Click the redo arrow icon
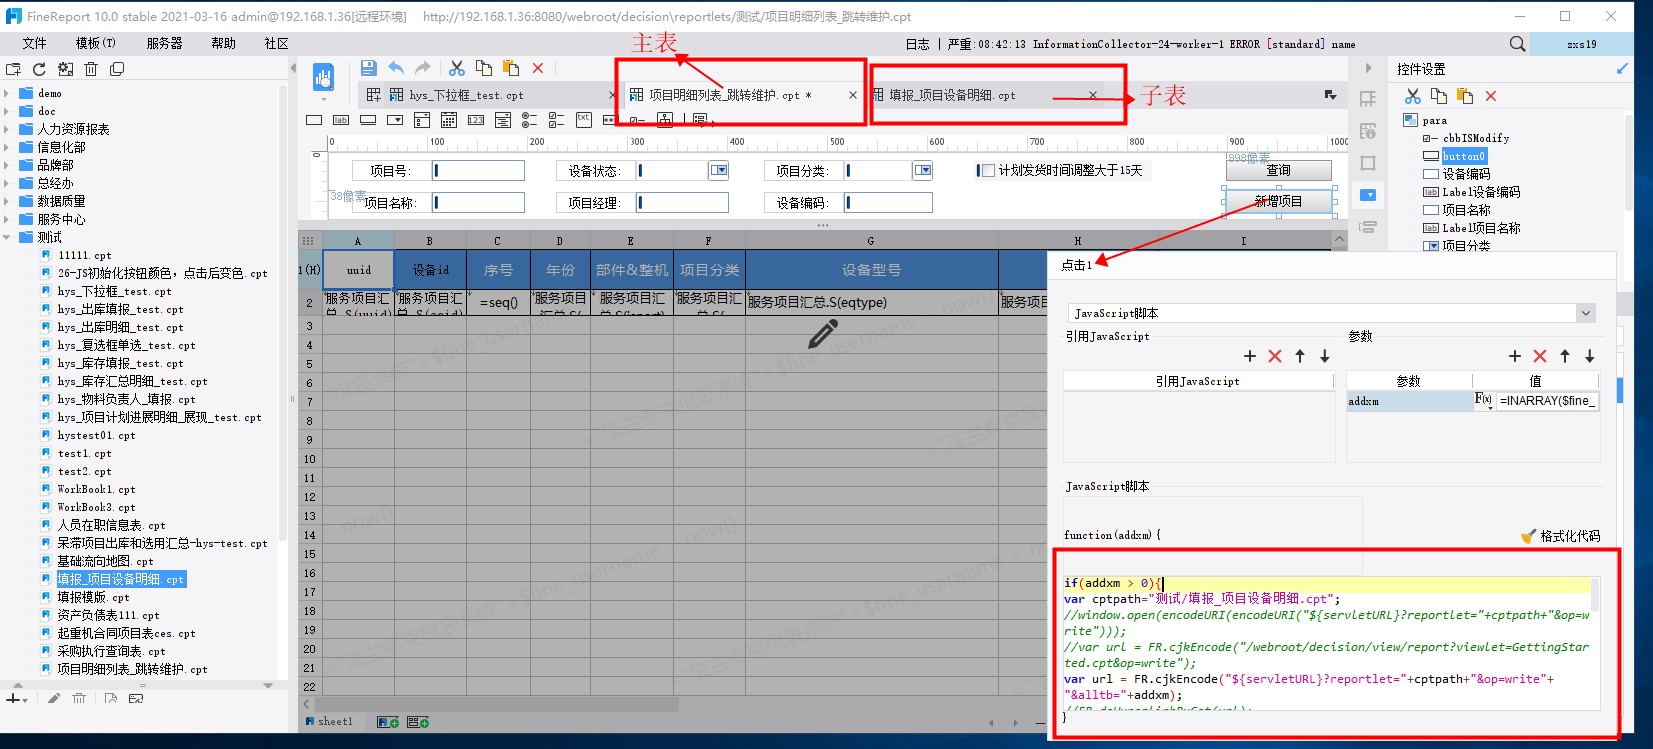This screenshot has width=1653, height=749. point(423,68)
